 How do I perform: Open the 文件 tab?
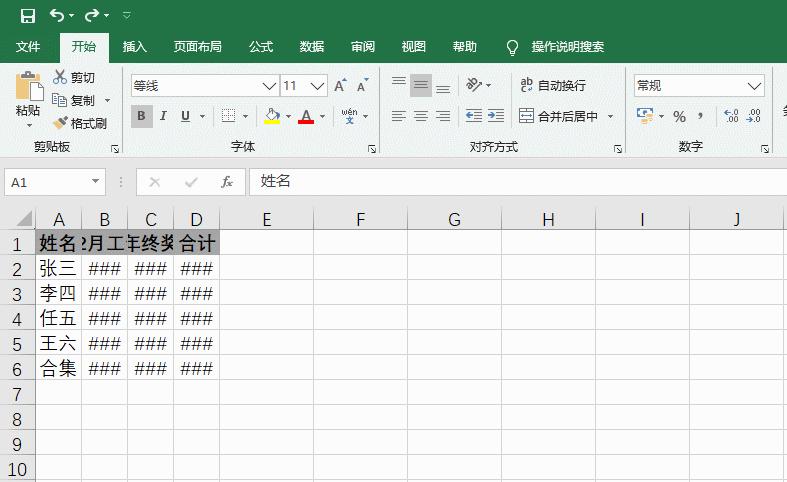coord(28,47)
